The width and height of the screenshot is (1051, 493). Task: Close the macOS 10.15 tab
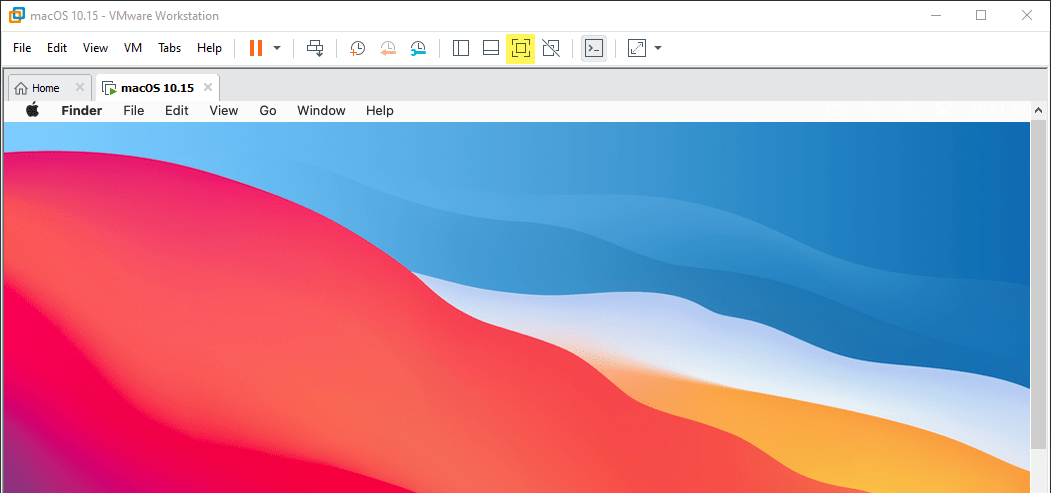coord(208,87)
